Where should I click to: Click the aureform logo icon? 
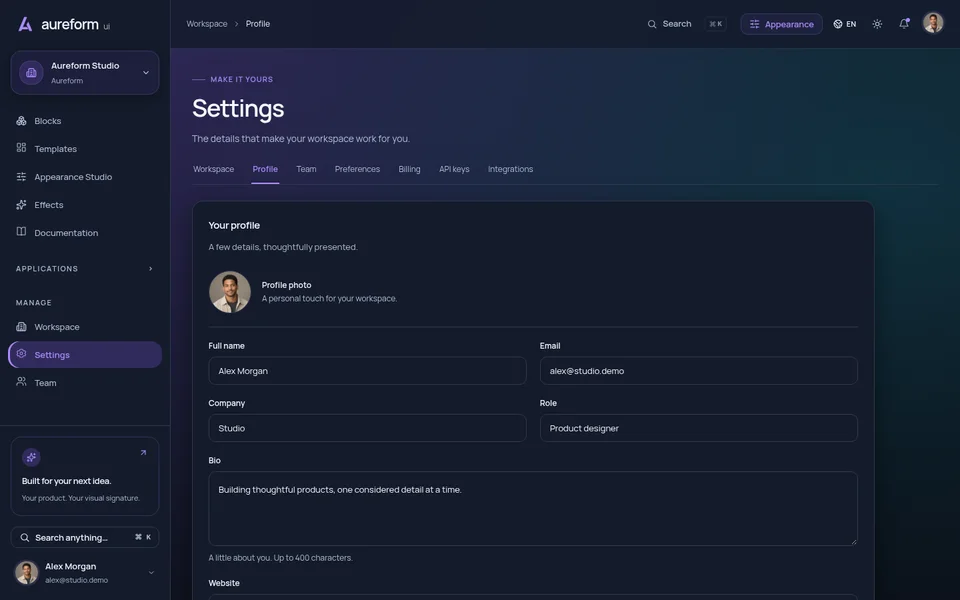pos(25,24)
